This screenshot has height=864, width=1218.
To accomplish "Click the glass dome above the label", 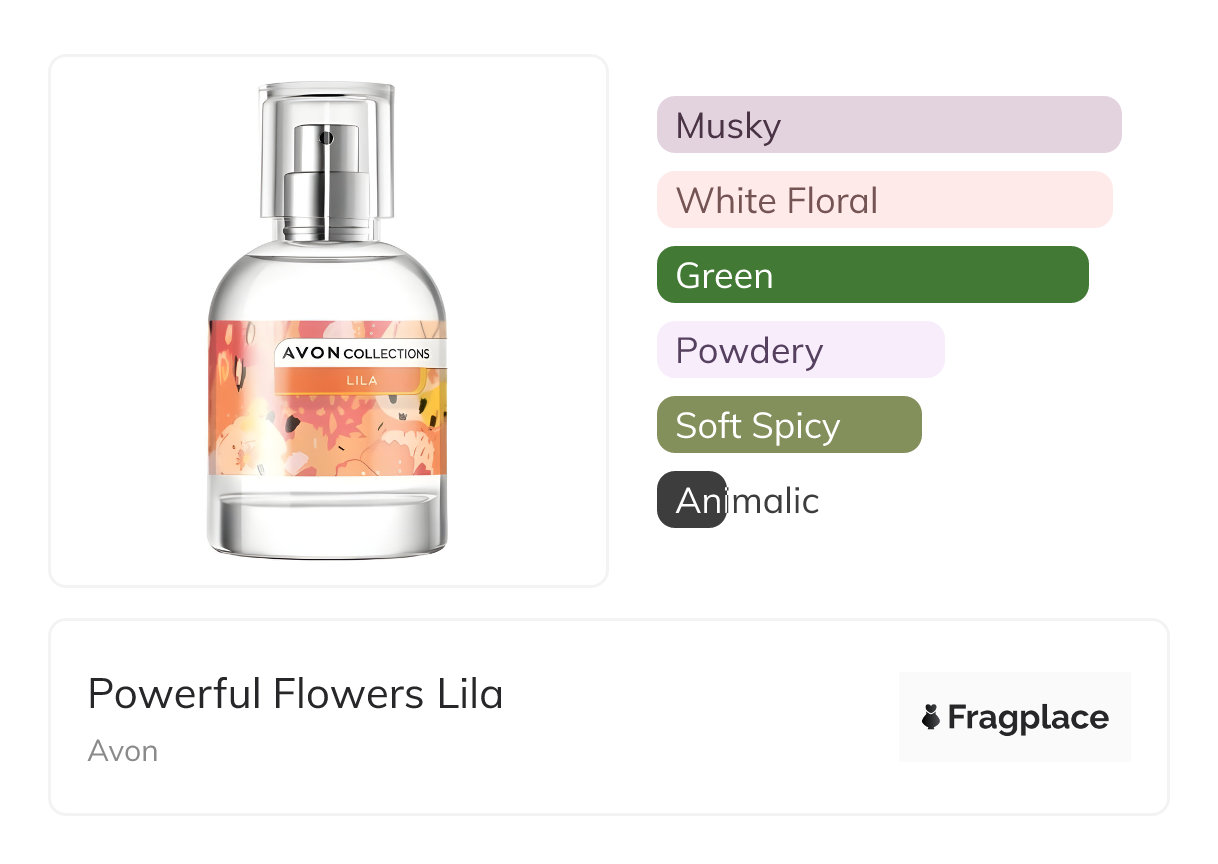I will coord(327,280).
